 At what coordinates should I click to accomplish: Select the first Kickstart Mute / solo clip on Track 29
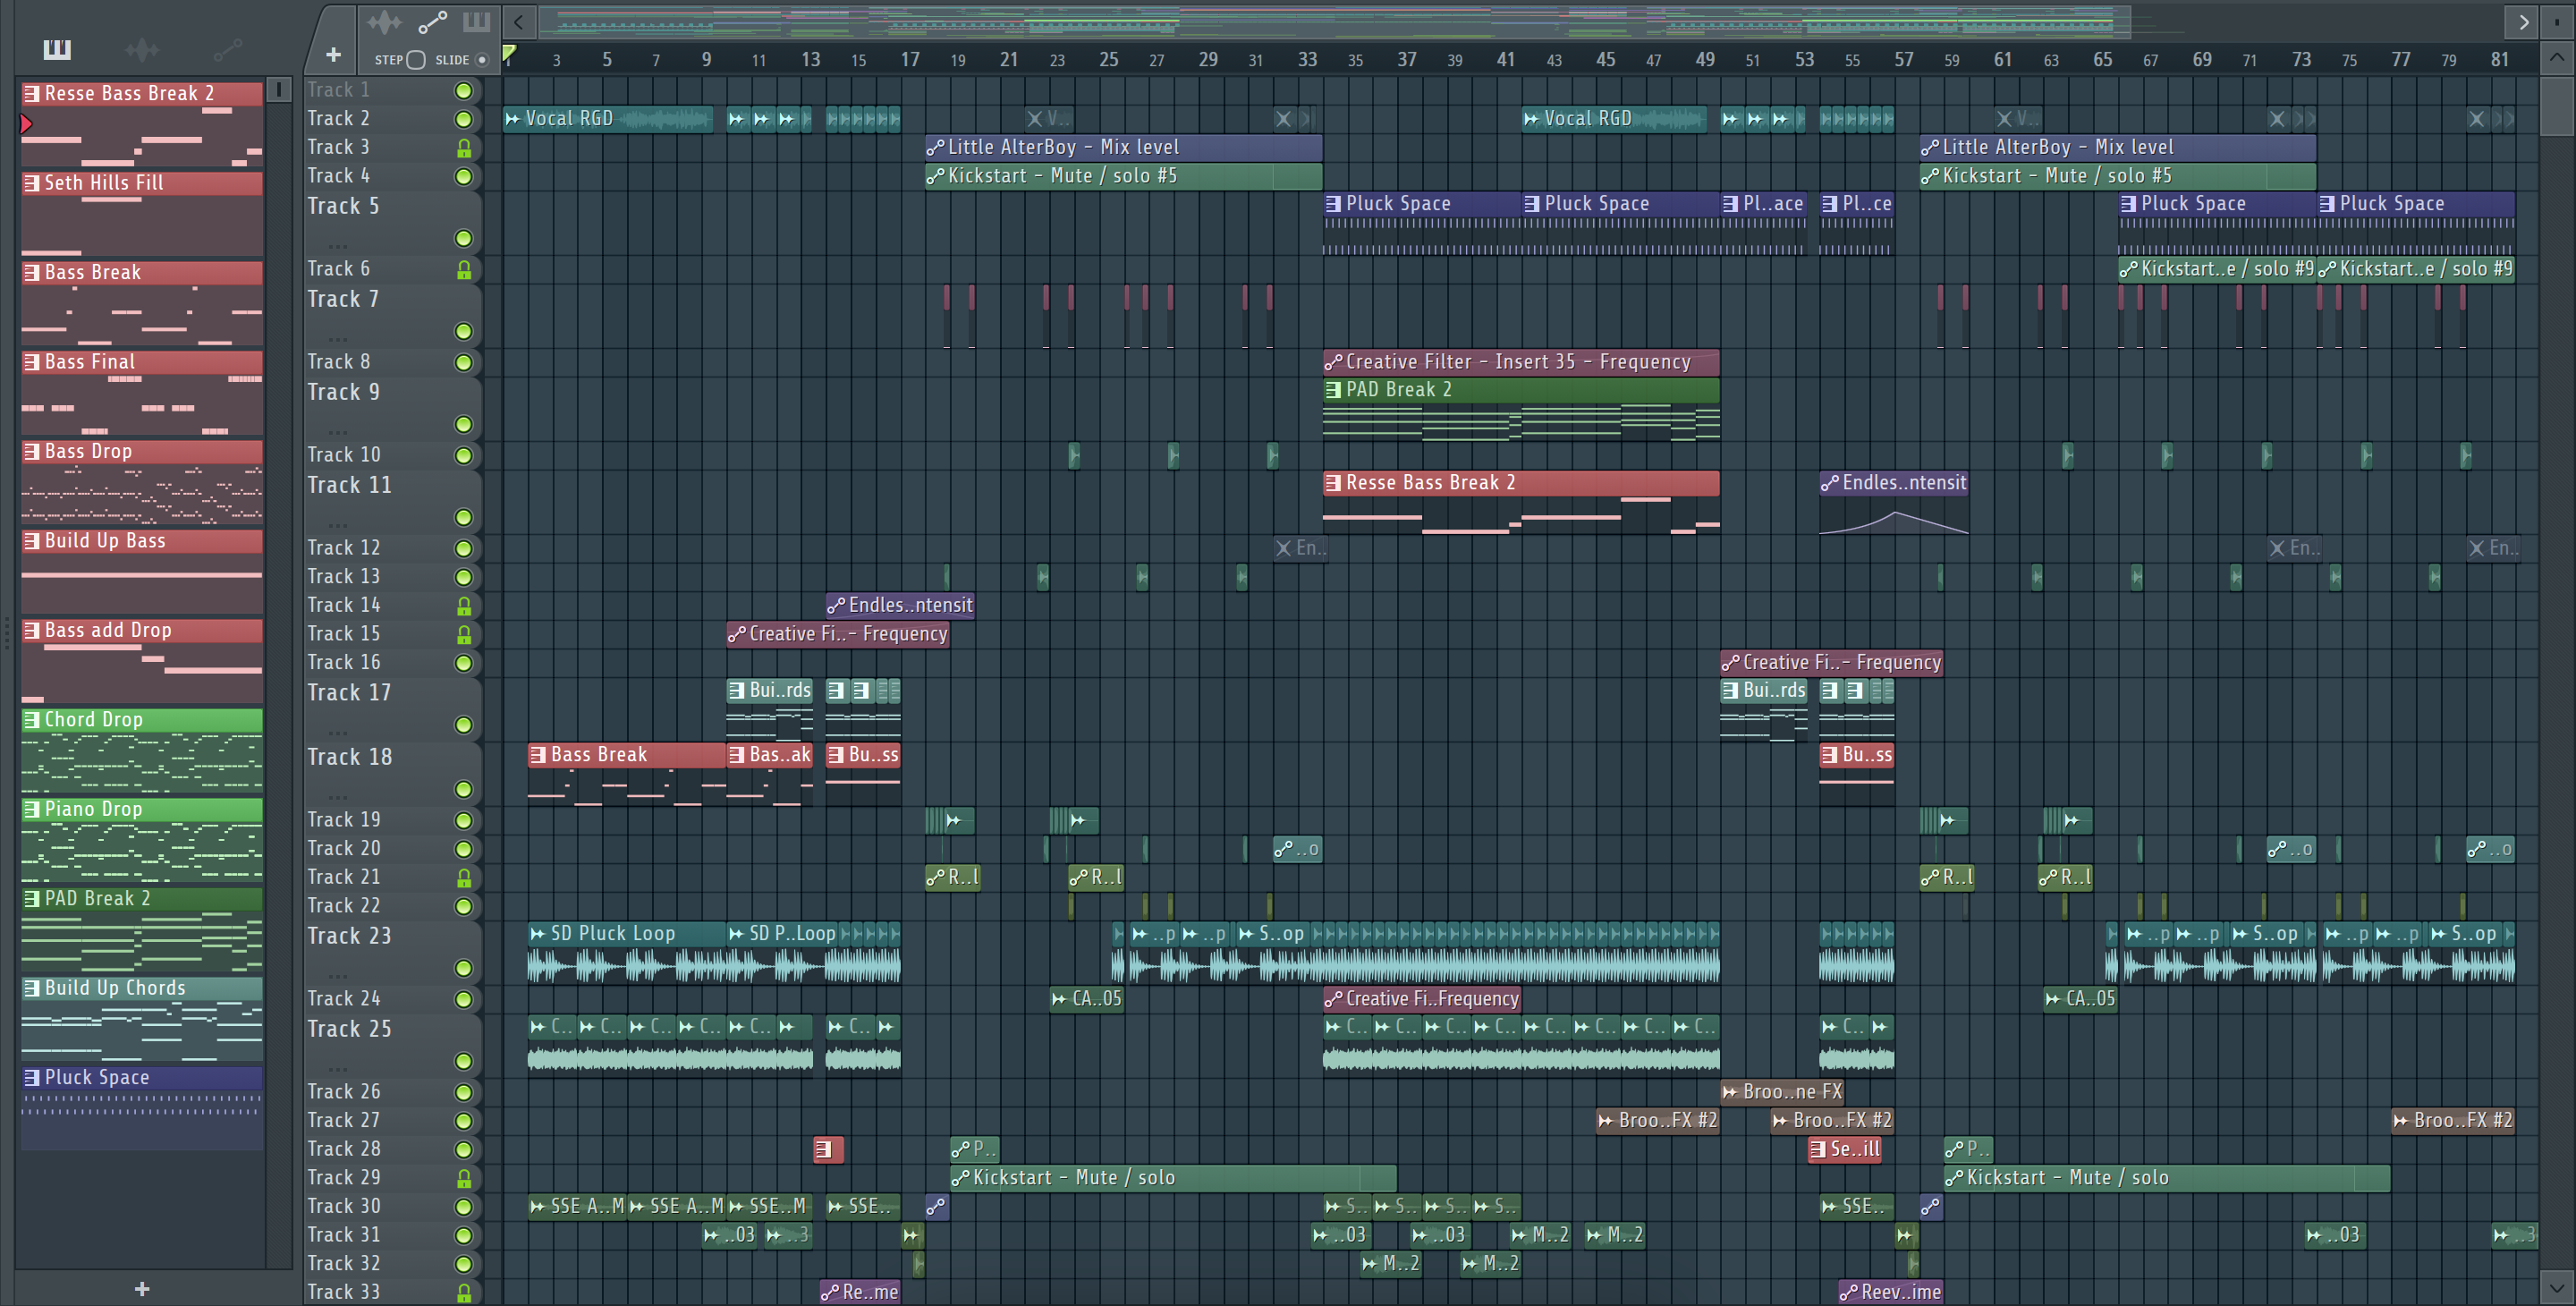tap(1172, 1178)
